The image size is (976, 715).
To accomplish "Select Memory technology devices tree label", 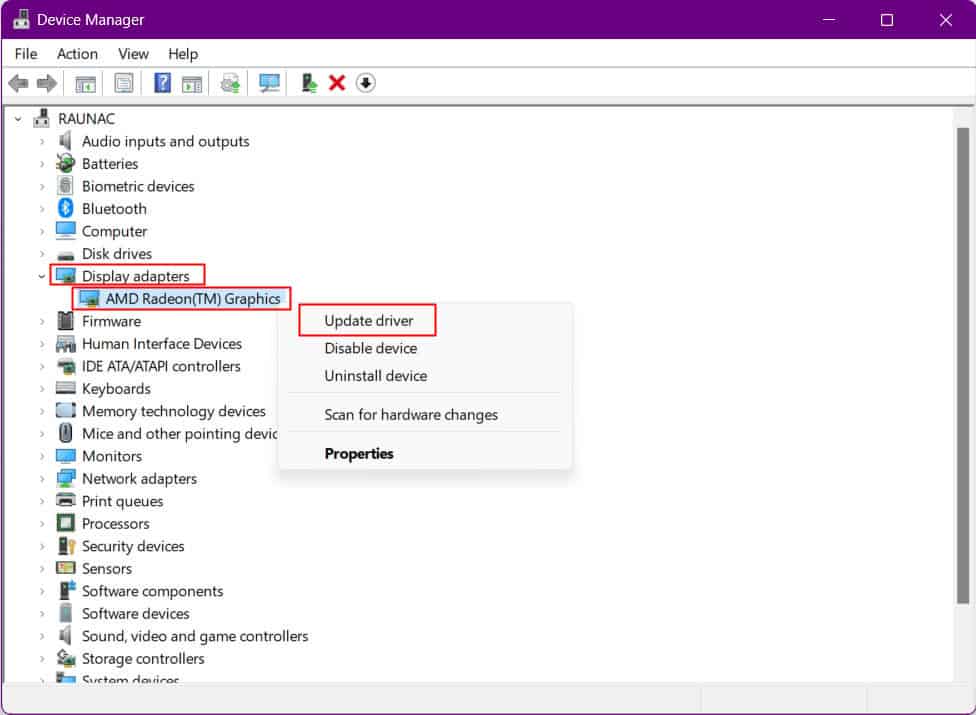I will tap(174, 411).
